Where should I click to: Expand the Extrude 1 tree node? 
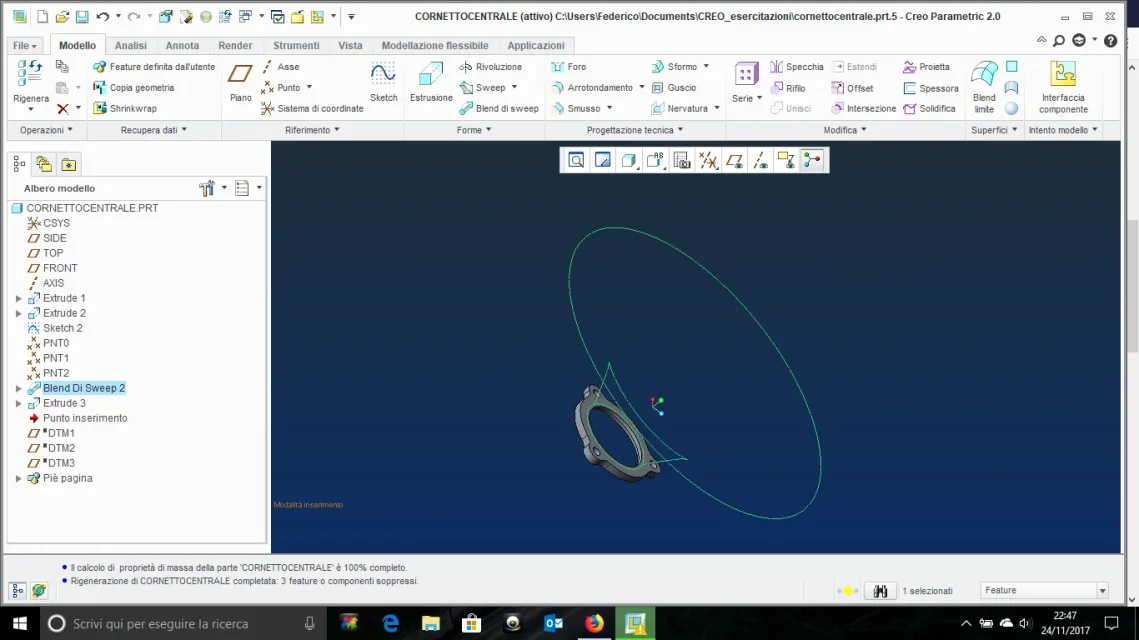tap(19, 299)
